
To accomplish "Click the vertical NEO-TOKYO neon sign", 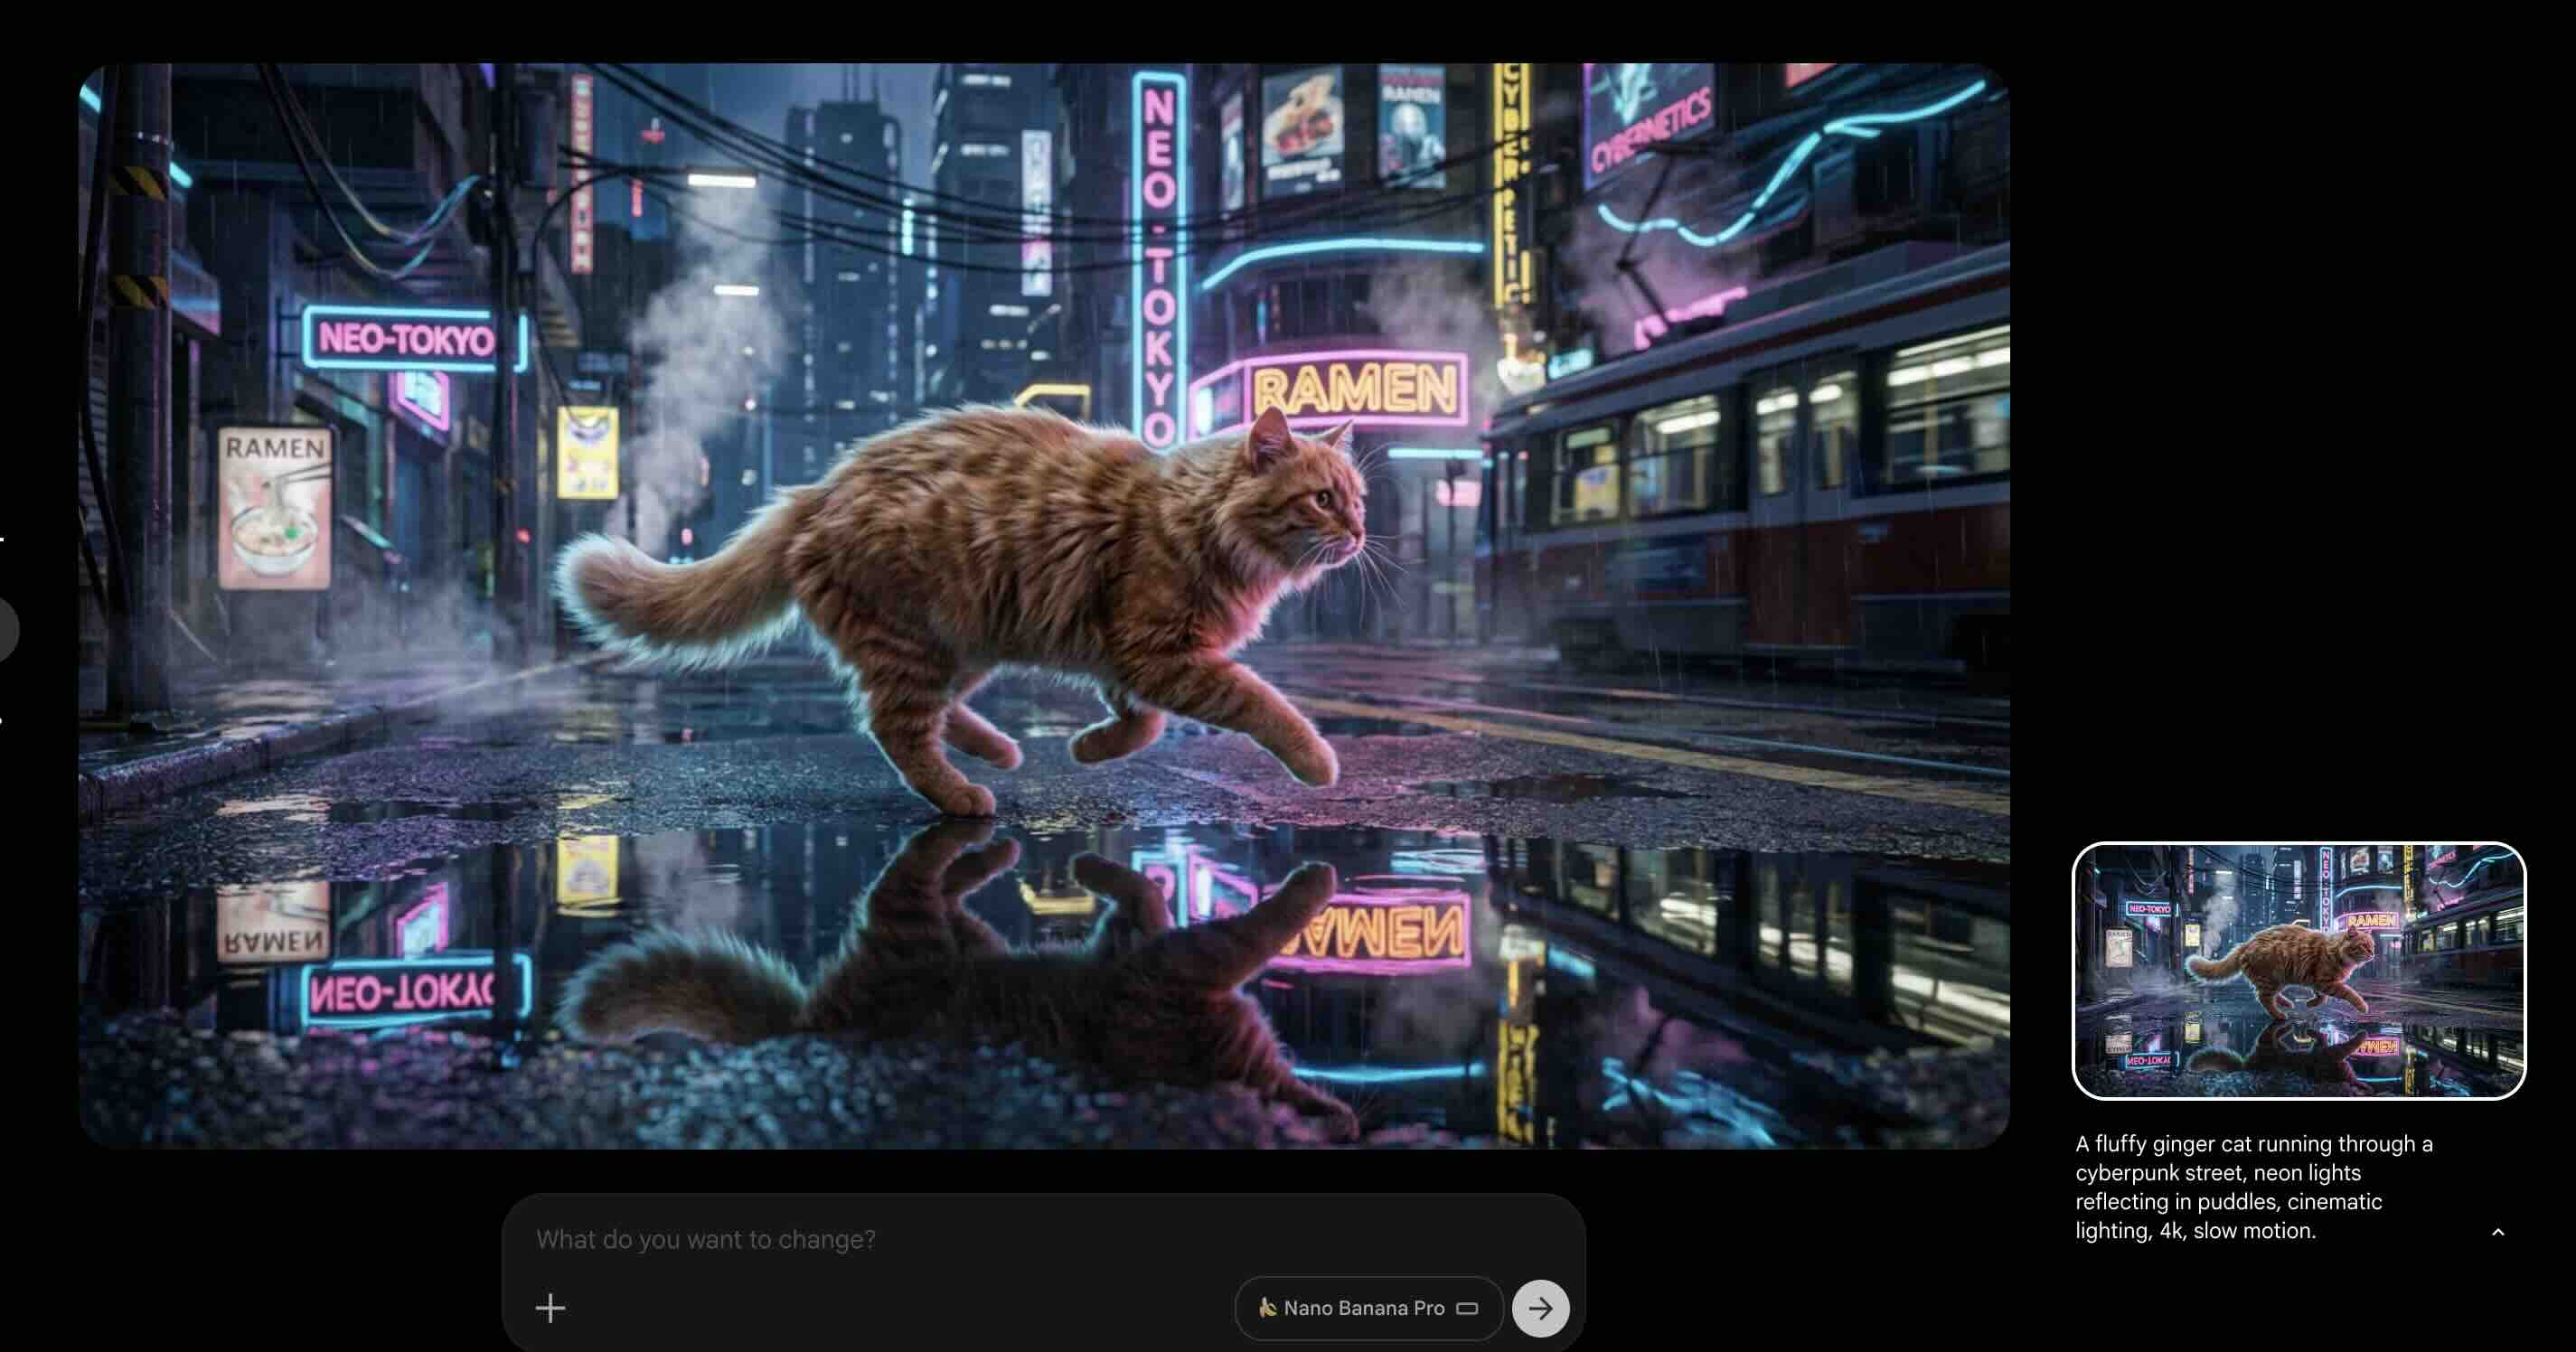I will (1158, 260).
